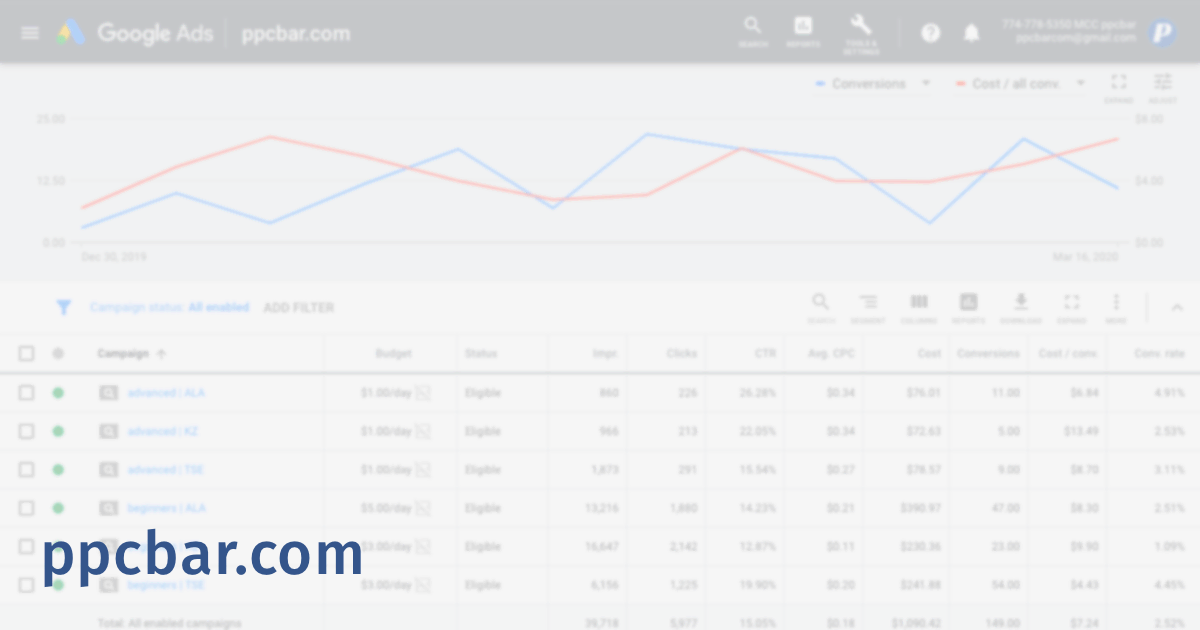Click the Status column header

pos(481,353)
